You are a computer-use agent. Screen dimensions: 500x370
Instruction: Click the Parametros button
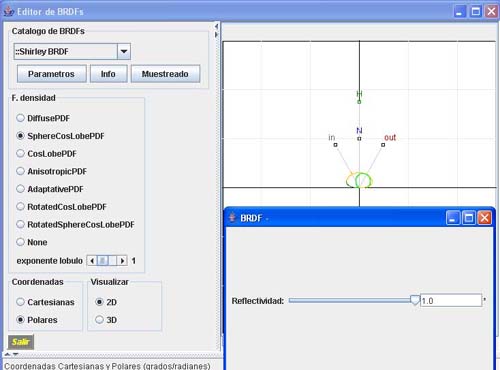[52, 74]
